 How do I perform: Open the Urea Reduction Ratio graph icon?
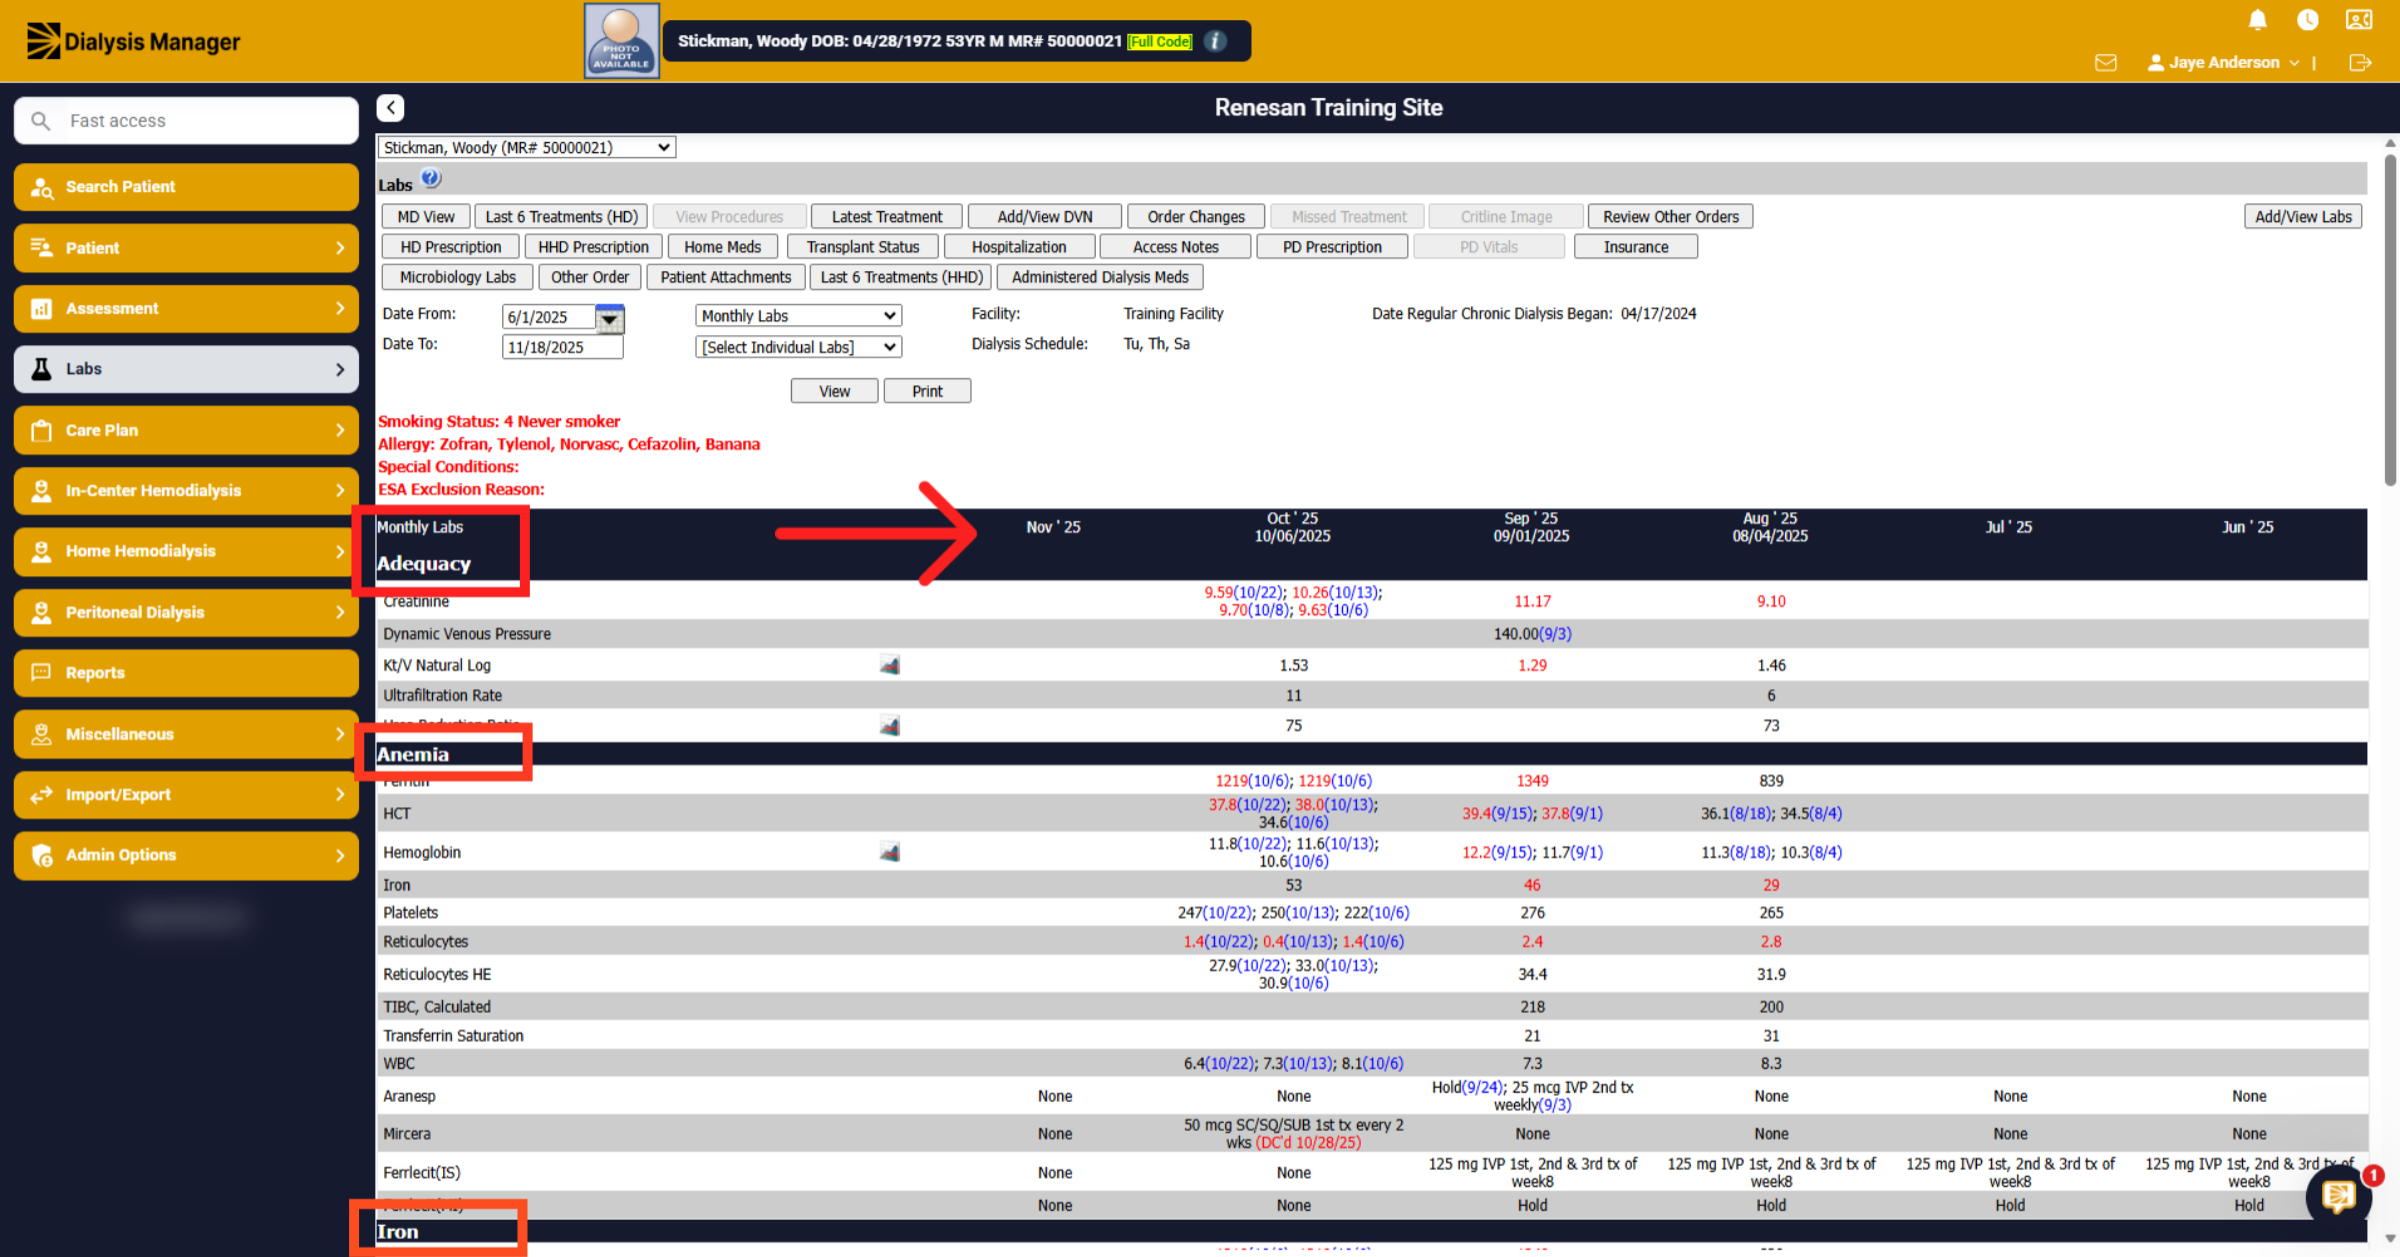point(889,726)
